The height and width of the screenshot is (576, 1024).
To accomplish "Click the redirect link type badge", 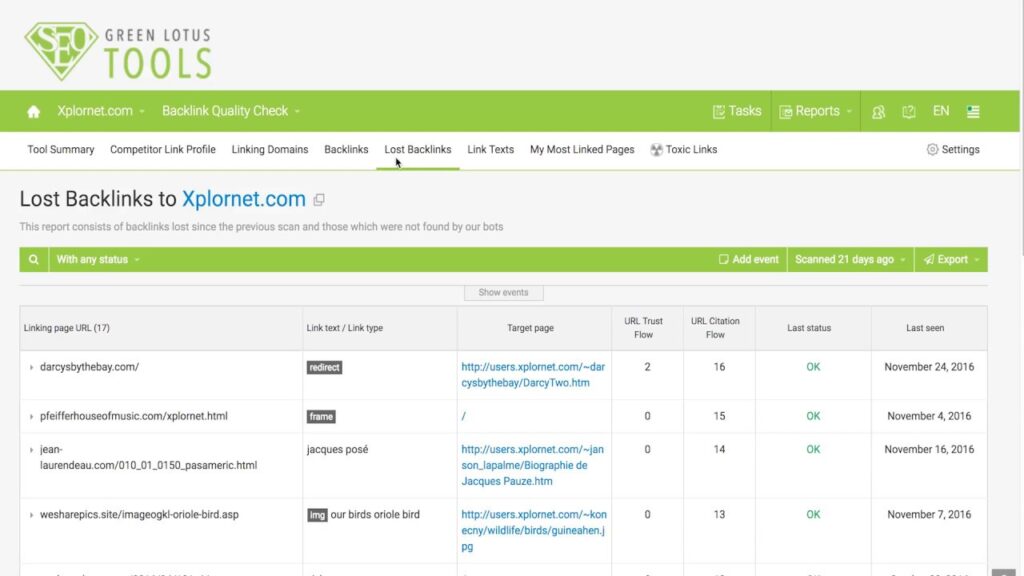I will pos(325,368).
